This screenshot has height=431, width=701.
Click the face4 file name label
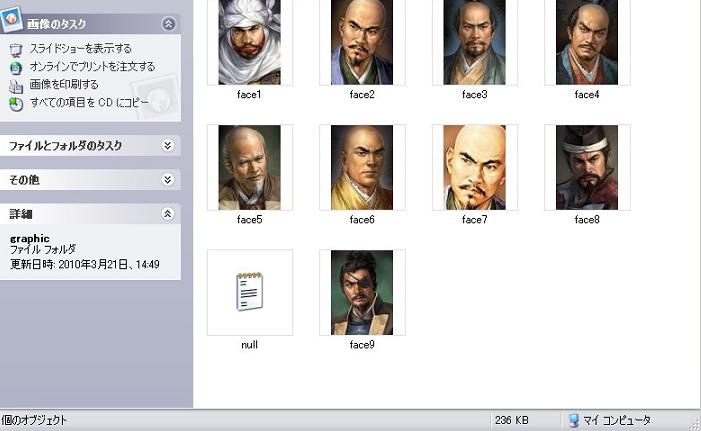coord(587,94)
